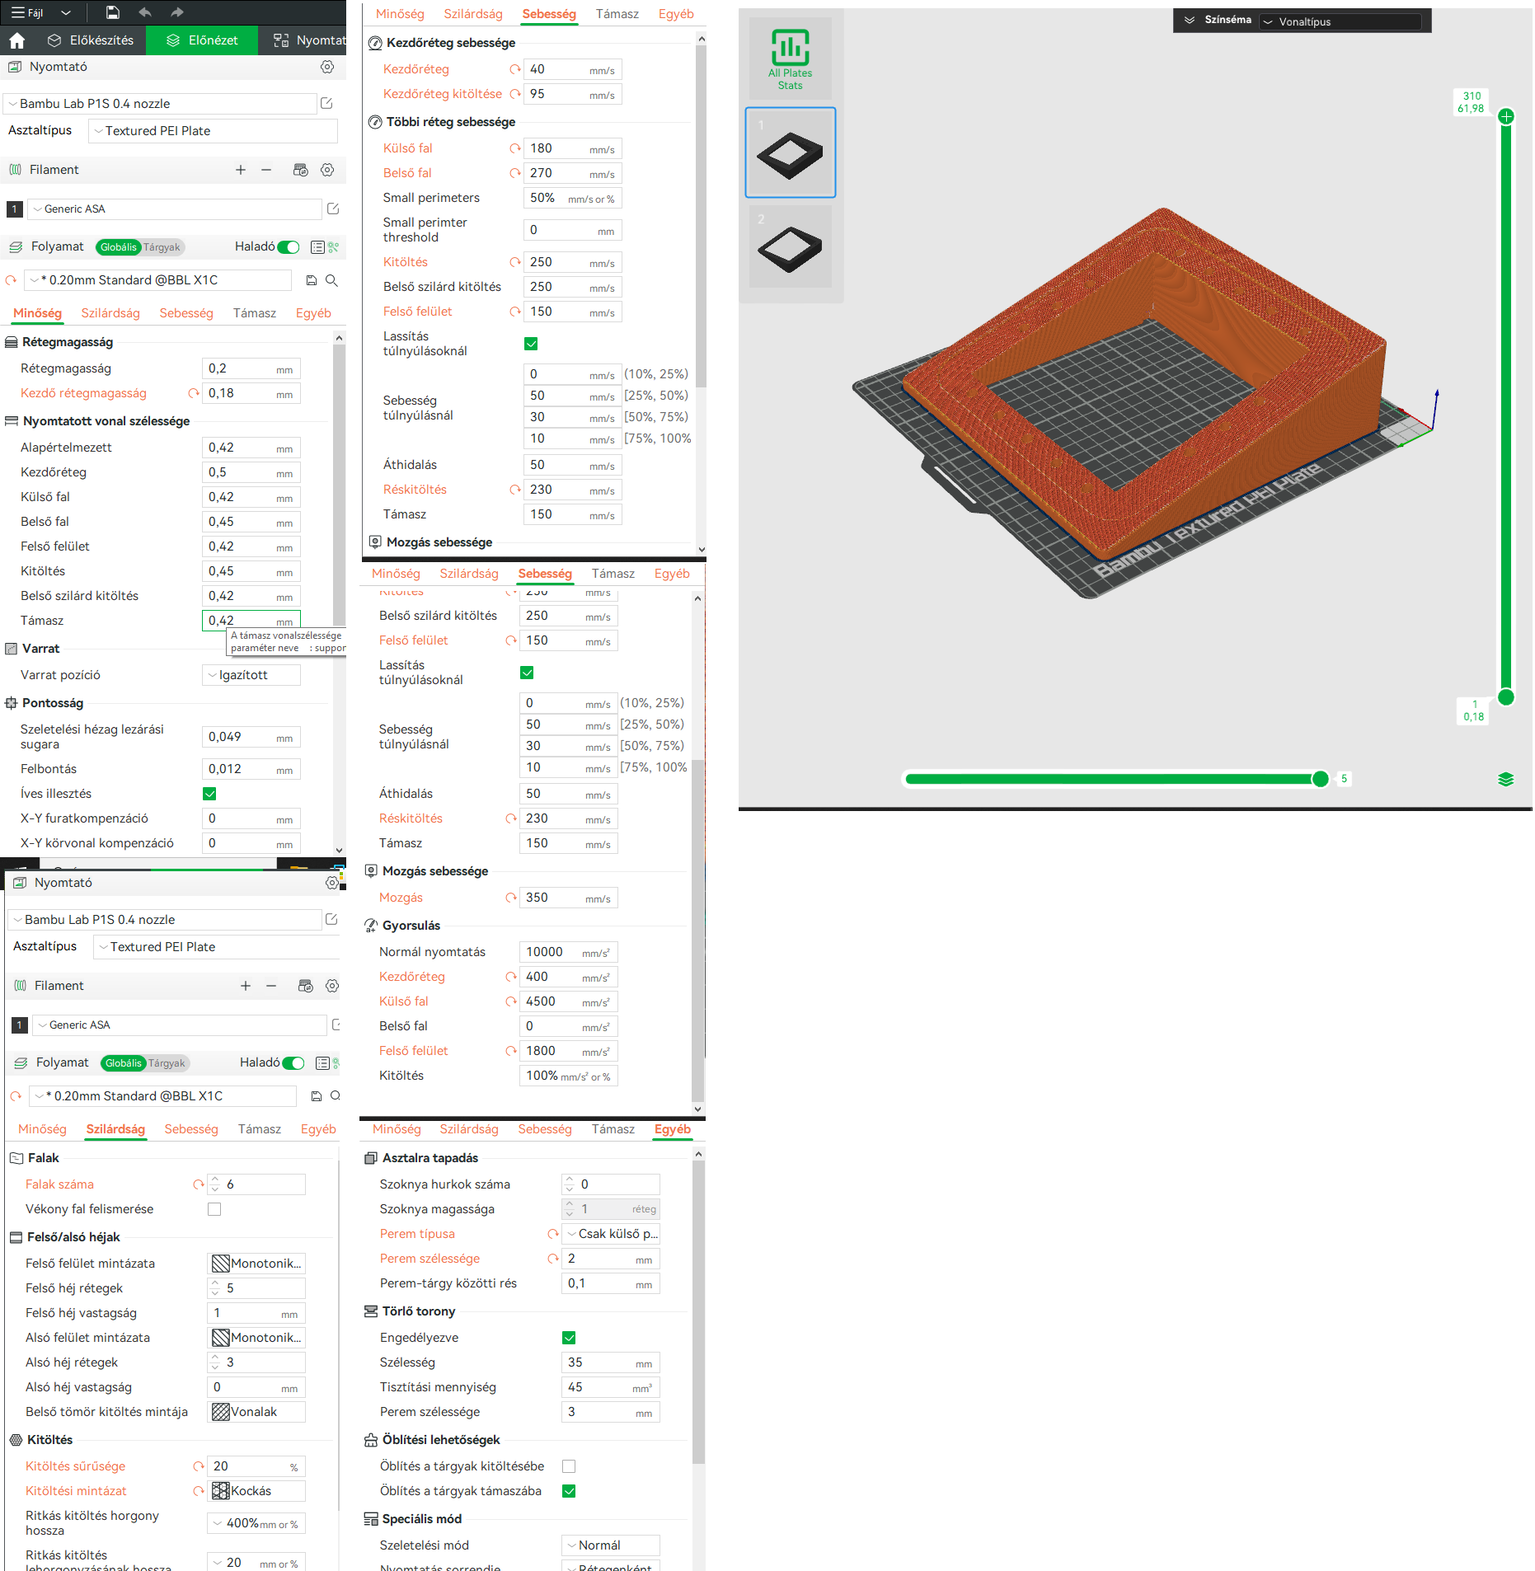Toggle the Íves illesztés checkbox
Screen dimensions: 1535x1571
click(x=210, y=794)
